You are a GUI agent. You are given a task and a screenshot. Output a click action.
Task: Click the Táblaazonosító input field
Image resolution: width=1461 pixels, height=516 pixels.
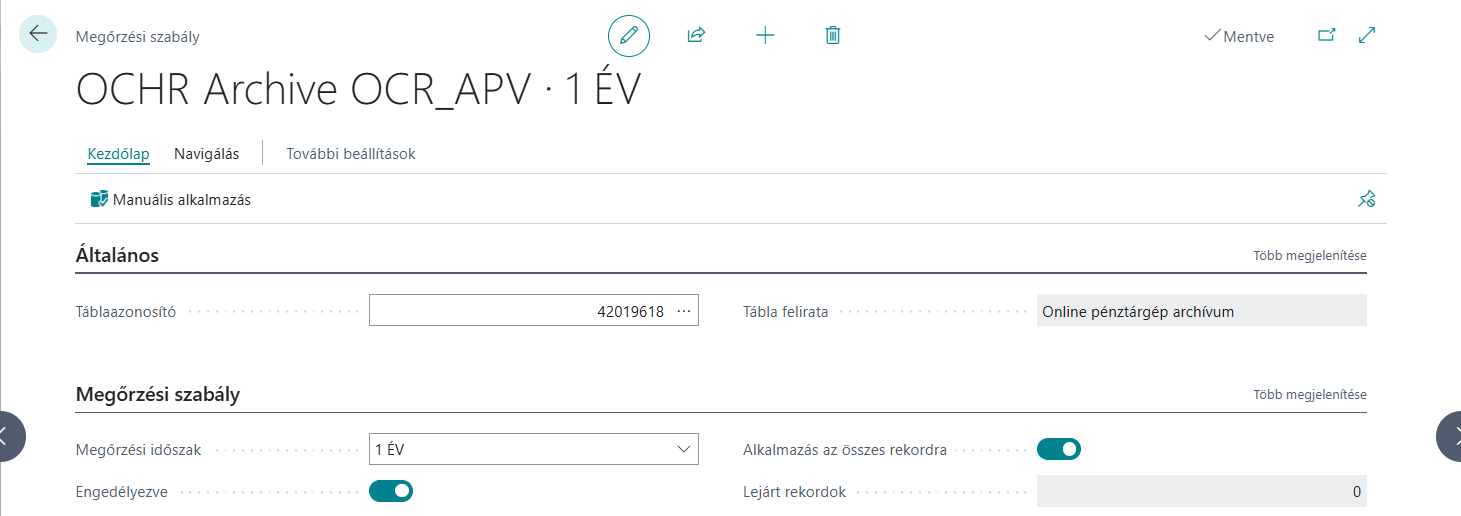click(520, 311)
